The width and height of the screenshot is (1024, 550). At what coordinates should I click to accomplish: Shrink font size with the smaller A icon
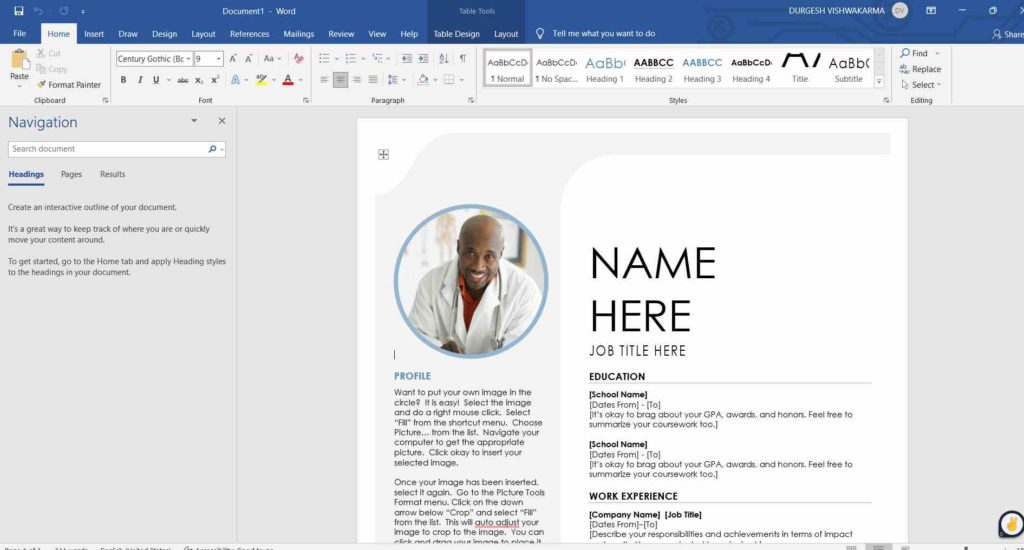click(x=249, y=59)
